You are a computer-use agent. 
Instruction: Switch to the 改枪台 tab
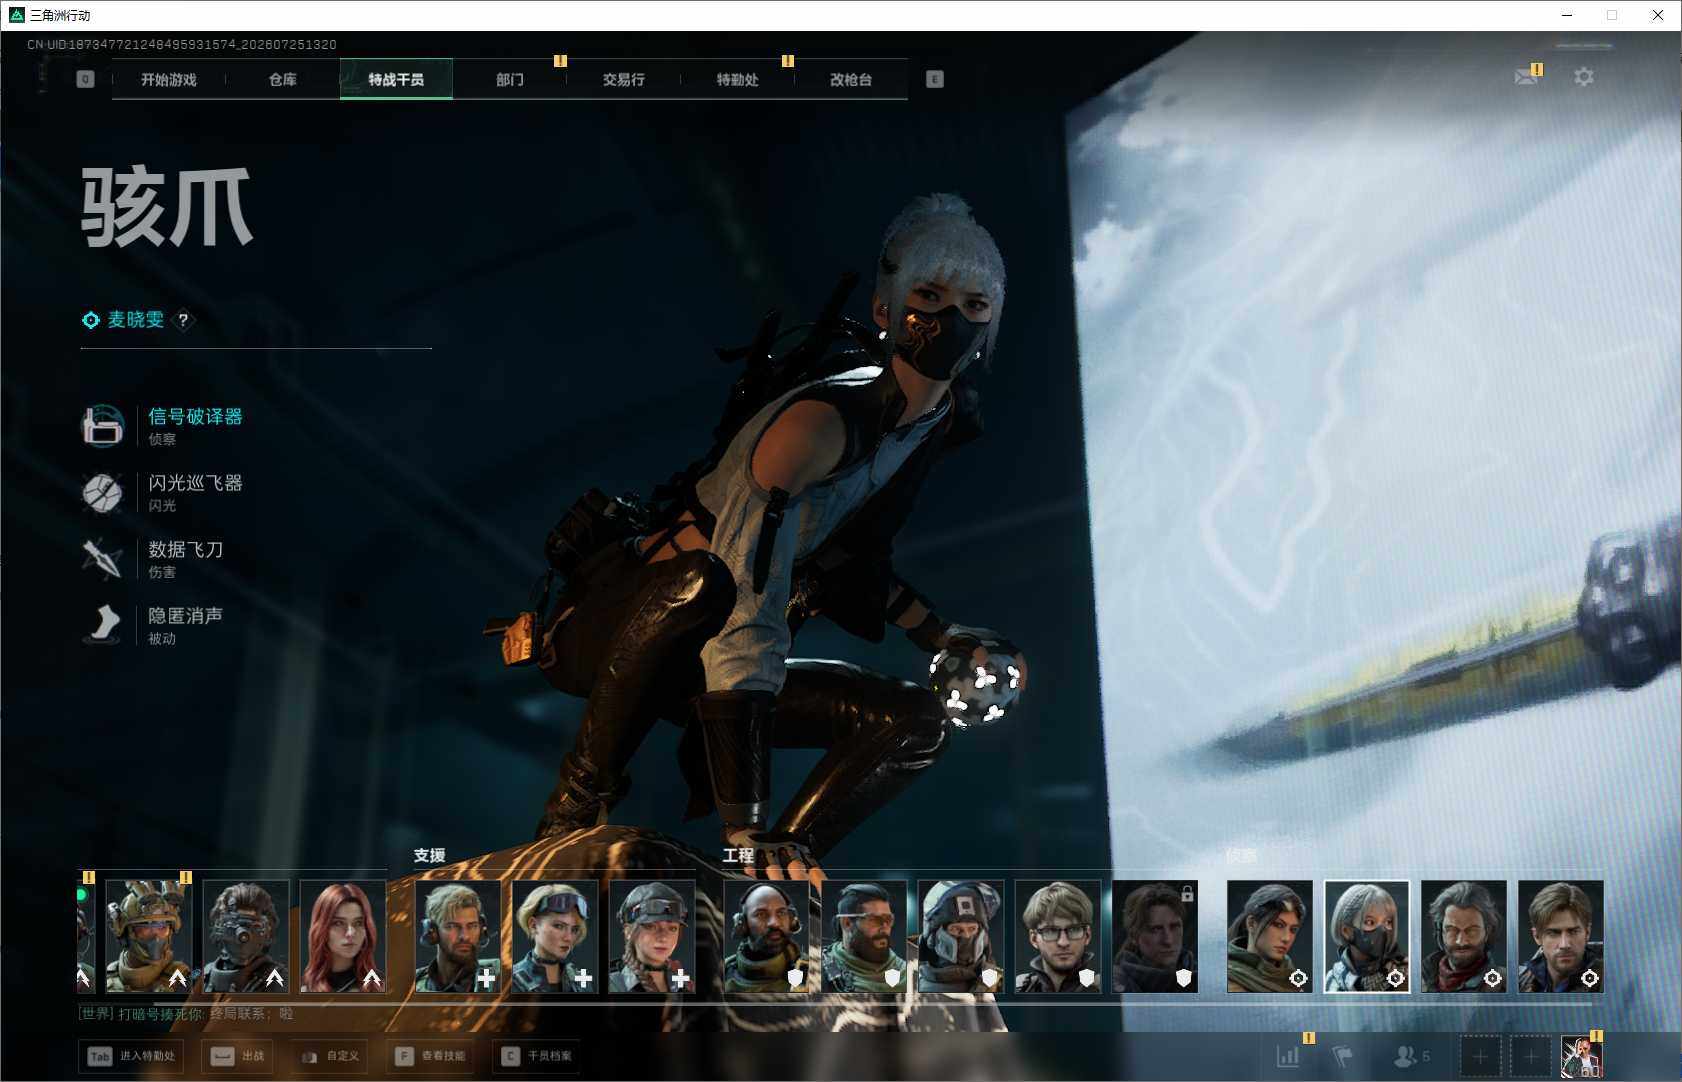pos(851,80)
